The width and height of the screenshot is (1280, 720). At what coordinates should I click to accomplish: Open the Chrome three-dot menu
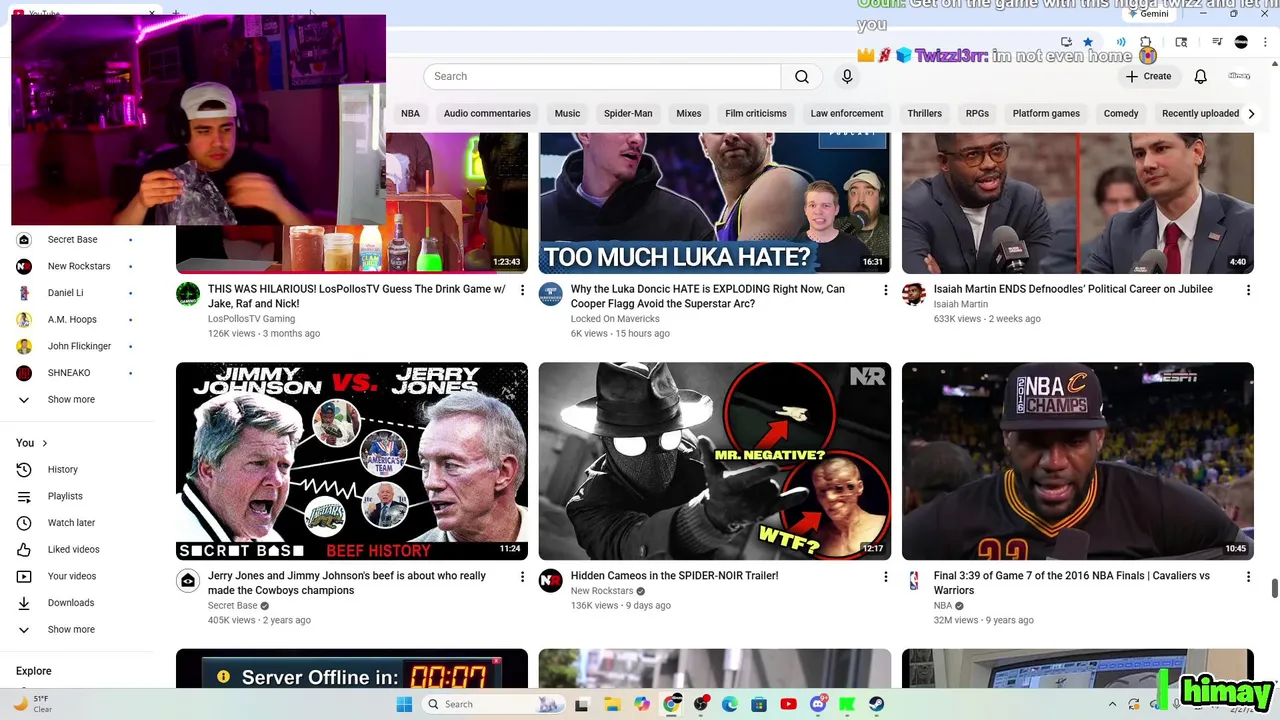1265,42
